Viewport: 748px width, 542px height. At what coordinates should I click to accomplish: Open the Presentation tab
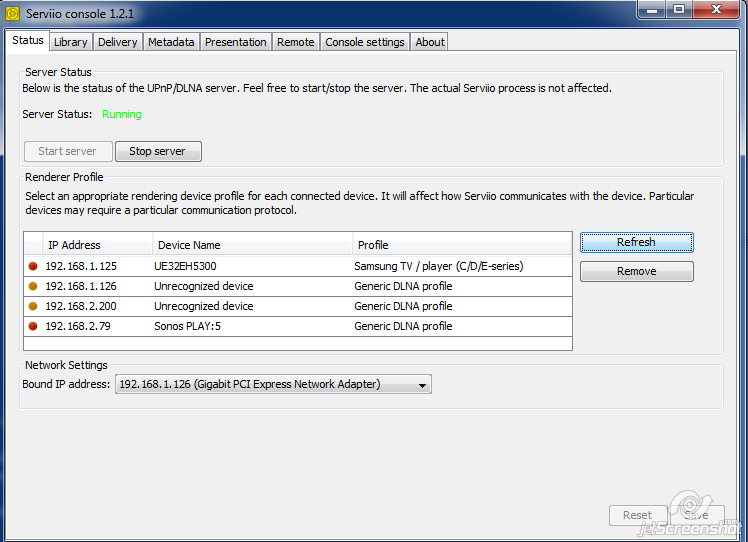[236, 42]
